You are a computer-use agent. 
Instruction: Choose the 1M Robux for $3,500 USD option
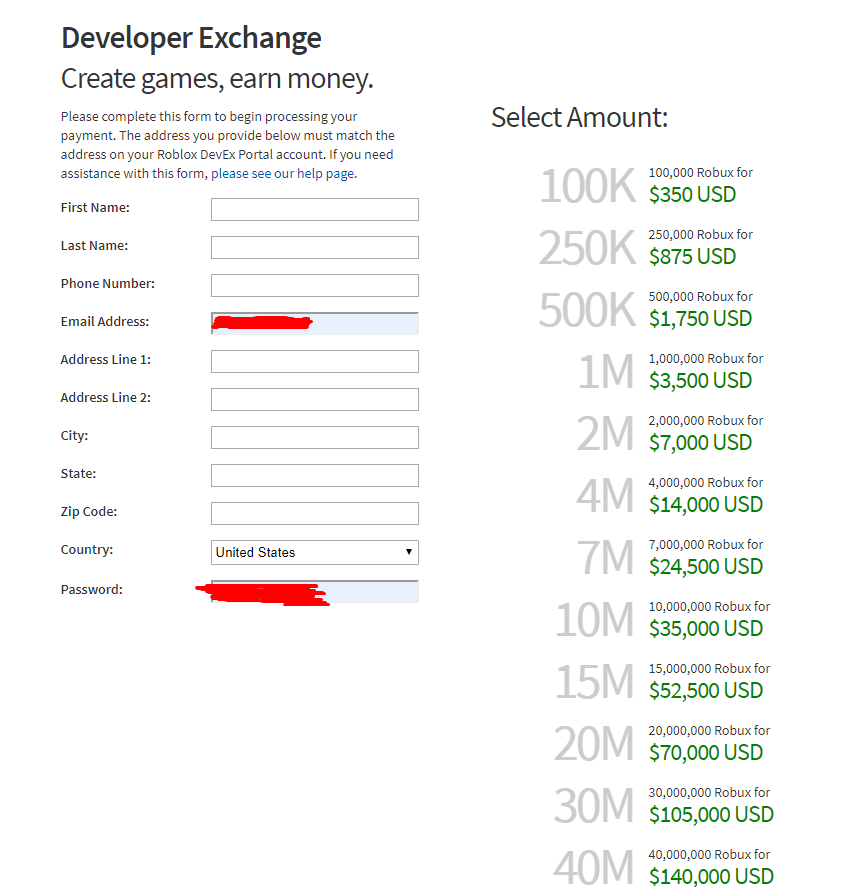click(x=670, y=372)
